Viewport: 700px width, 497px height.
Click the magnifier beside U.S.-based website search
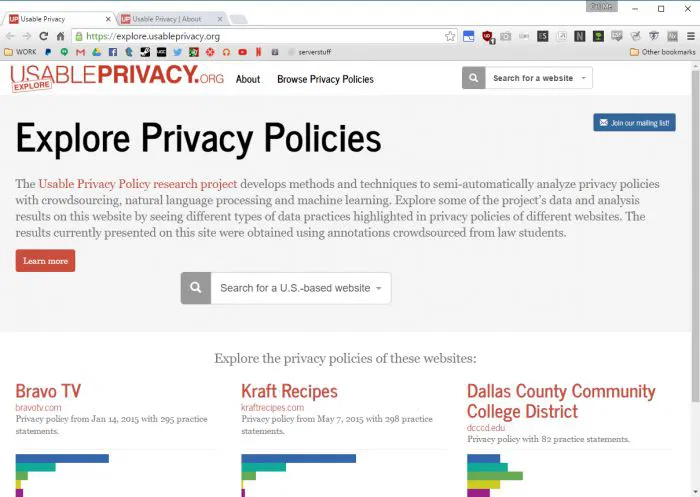point(196,288)
